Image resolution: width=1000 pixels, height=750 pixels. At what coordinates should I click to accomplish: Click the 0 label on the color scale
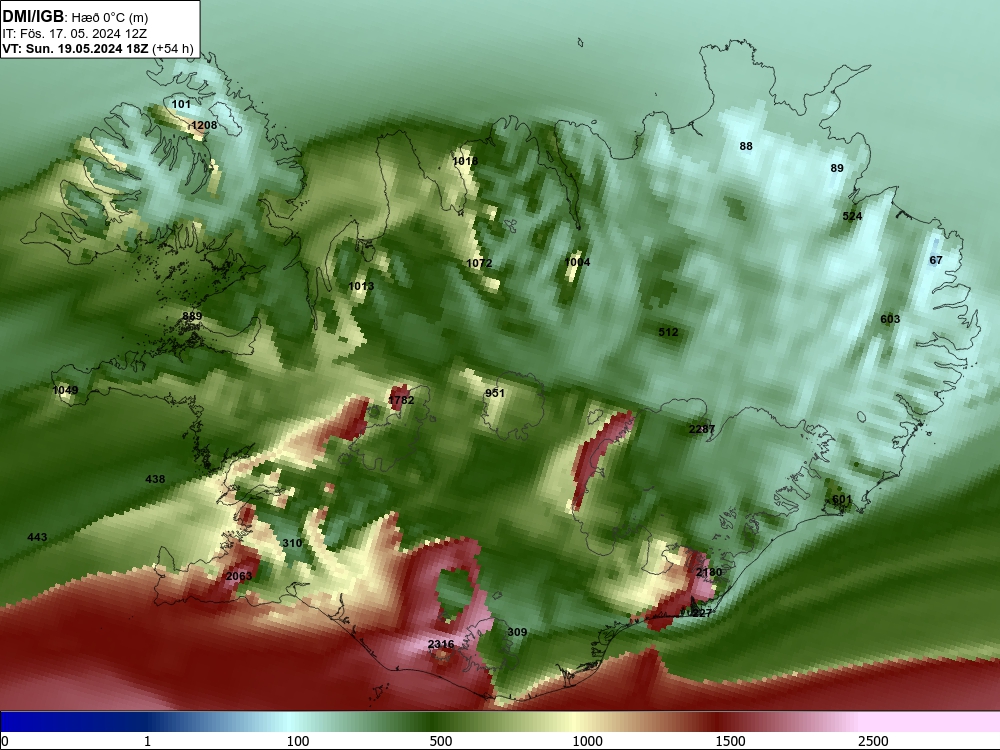[x=6, y=741]
